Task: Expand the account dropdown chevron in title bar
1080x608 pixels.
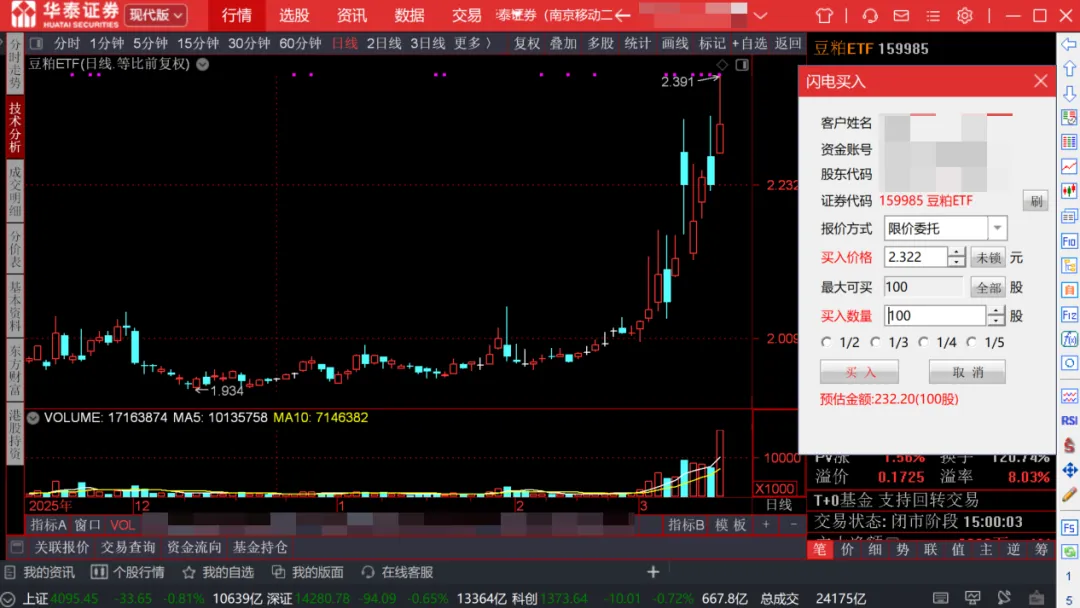Action: point(760,15)
